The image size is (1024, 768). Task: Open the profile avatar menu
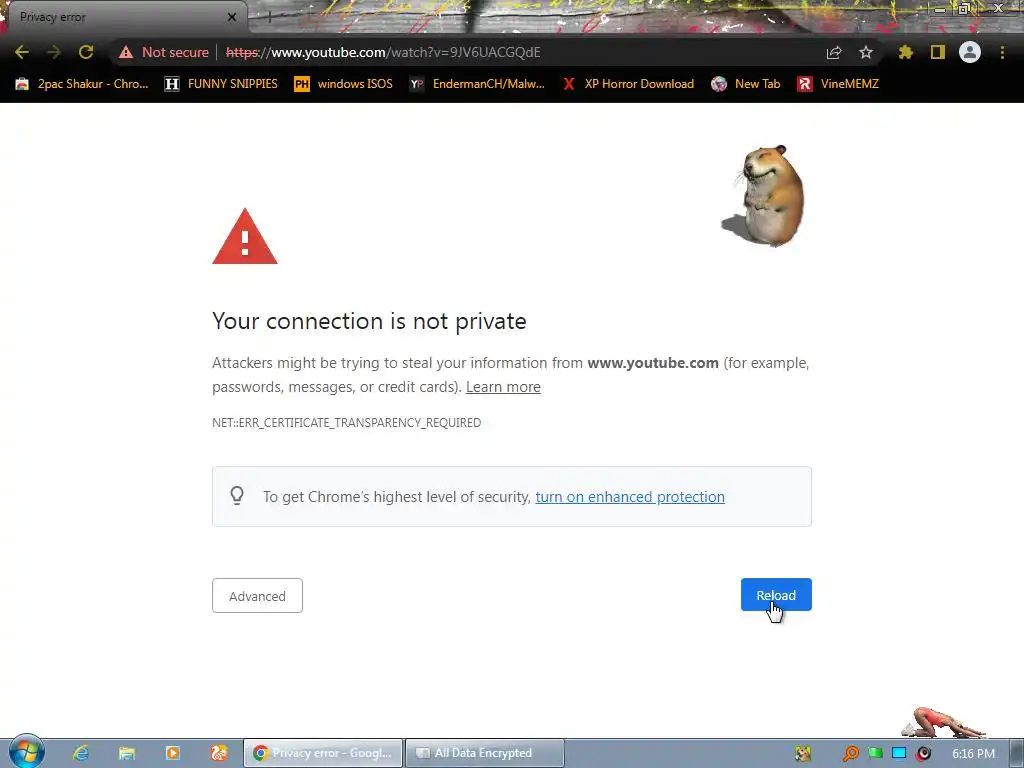coord(970,52)
